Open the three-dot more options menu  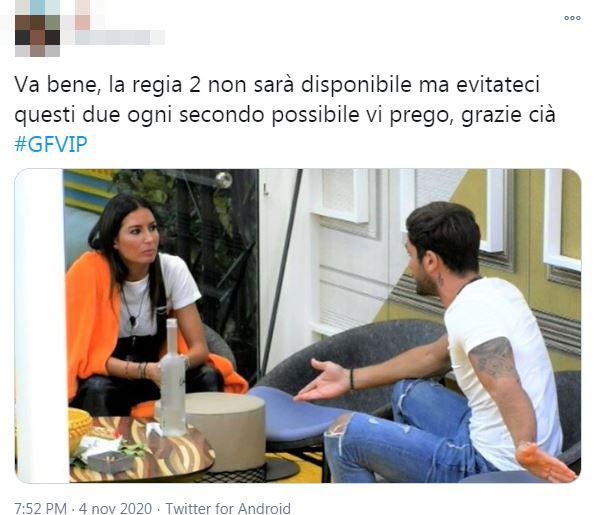tap(572, 18)
